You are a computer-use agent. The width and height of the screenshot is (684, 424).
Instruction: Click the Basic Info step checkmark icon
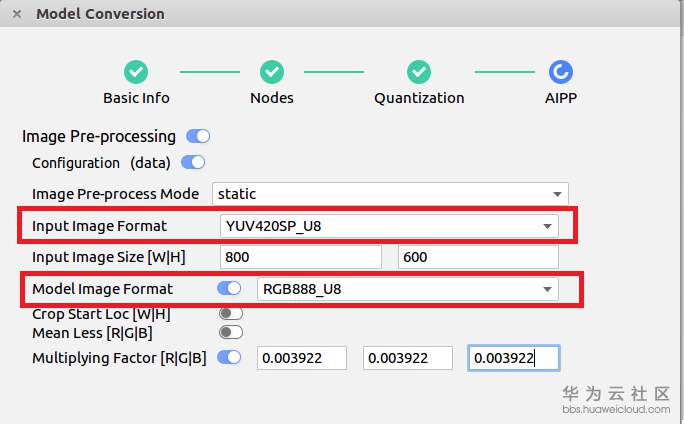pyautogui.click(x=136, y=72)
